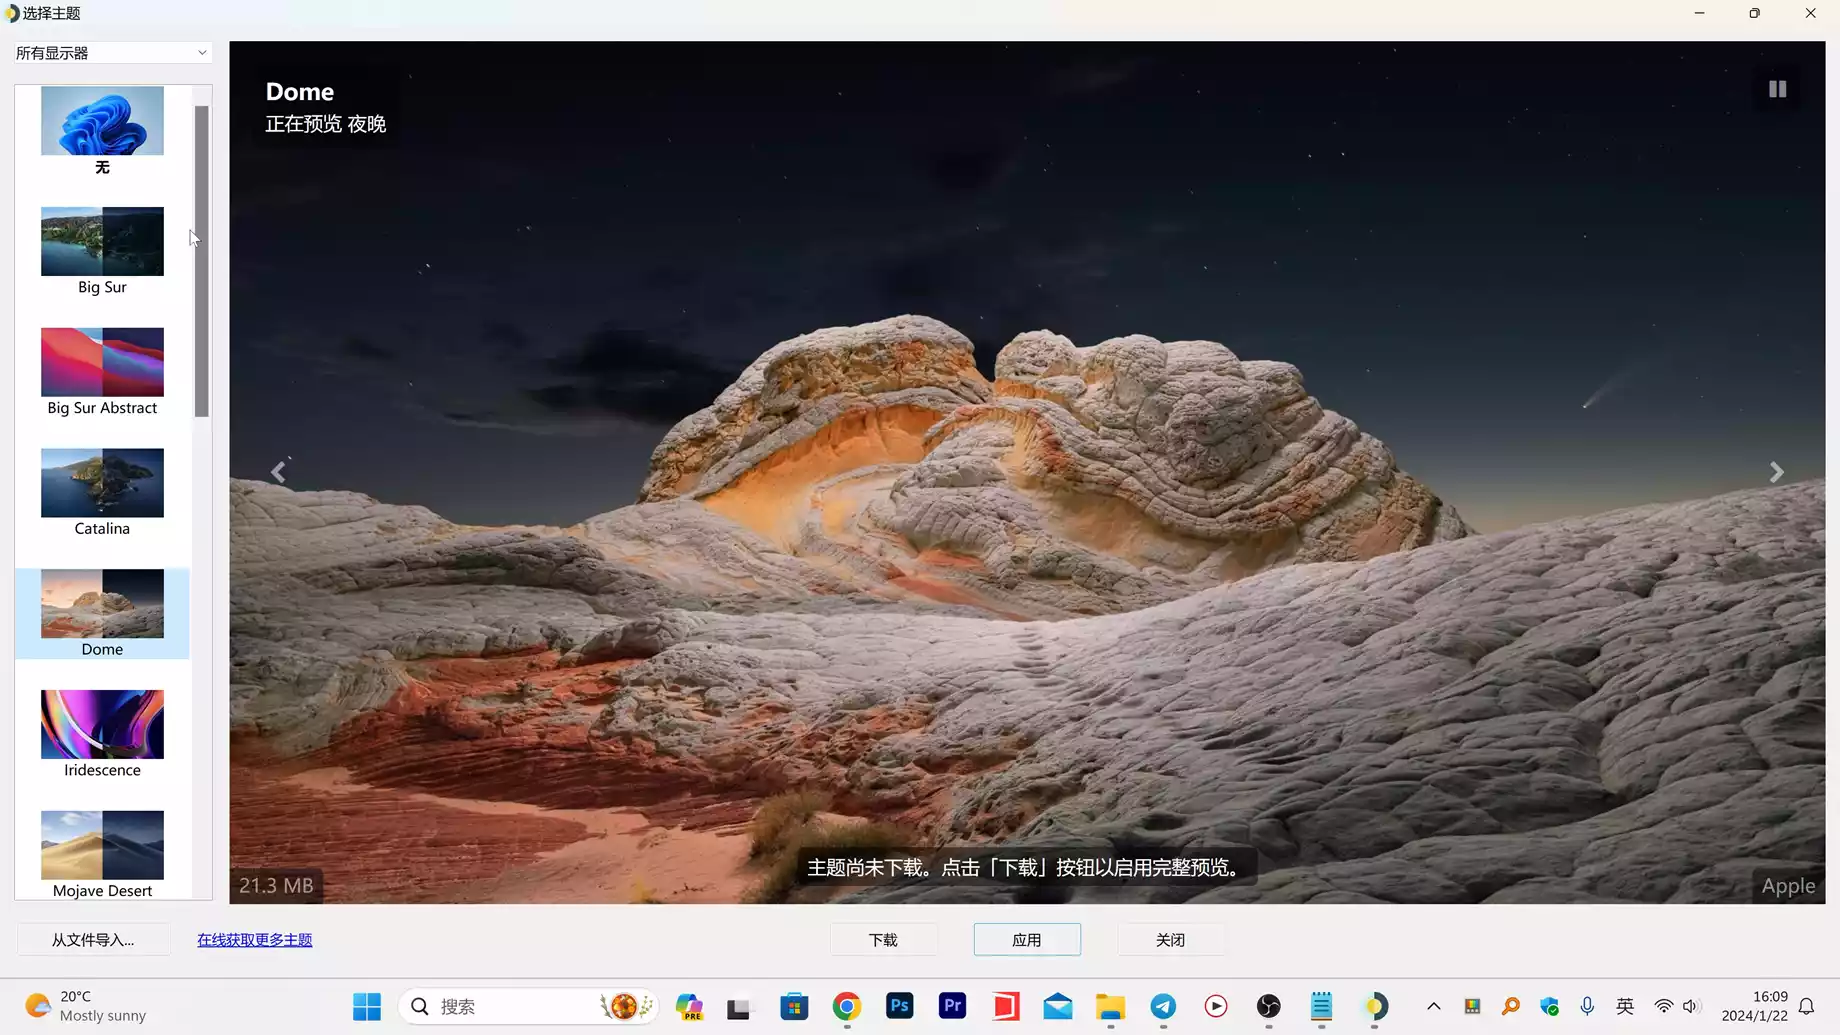Select the Big Sur theme thumbnail
The image size is (1840, 1035).
coord(102,242)
